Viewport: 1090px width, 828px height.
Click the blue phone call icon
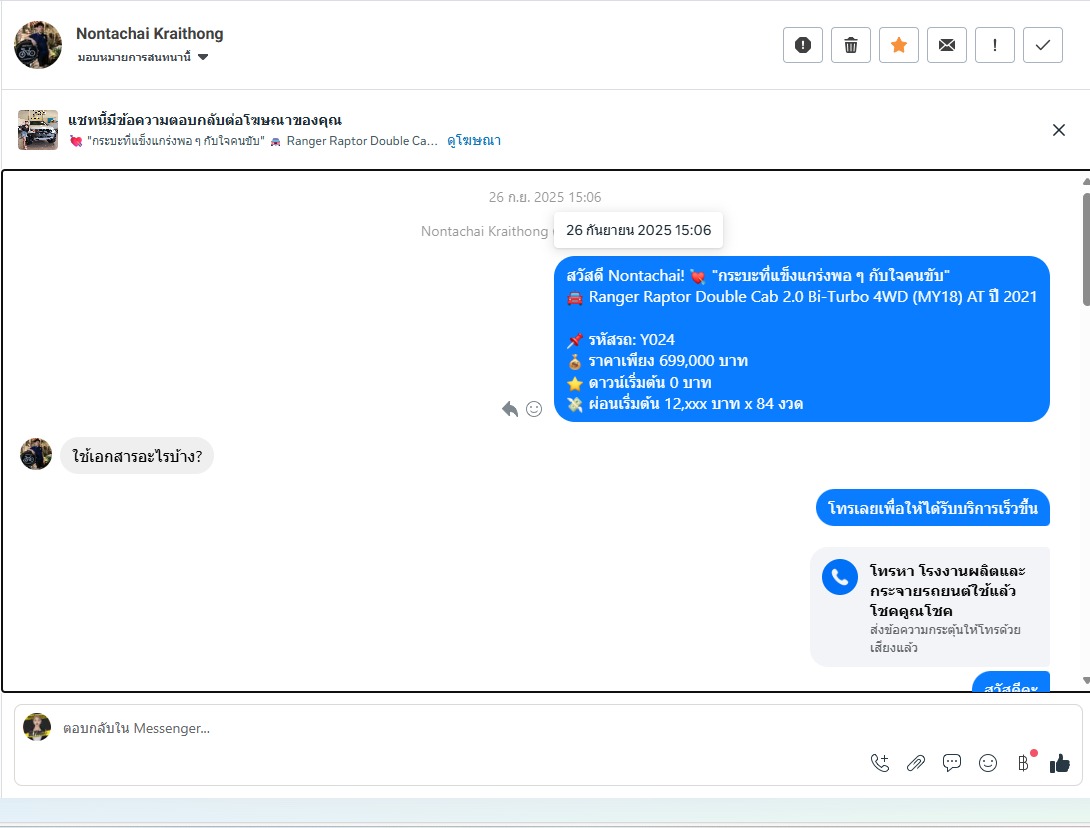pos(840,577)
